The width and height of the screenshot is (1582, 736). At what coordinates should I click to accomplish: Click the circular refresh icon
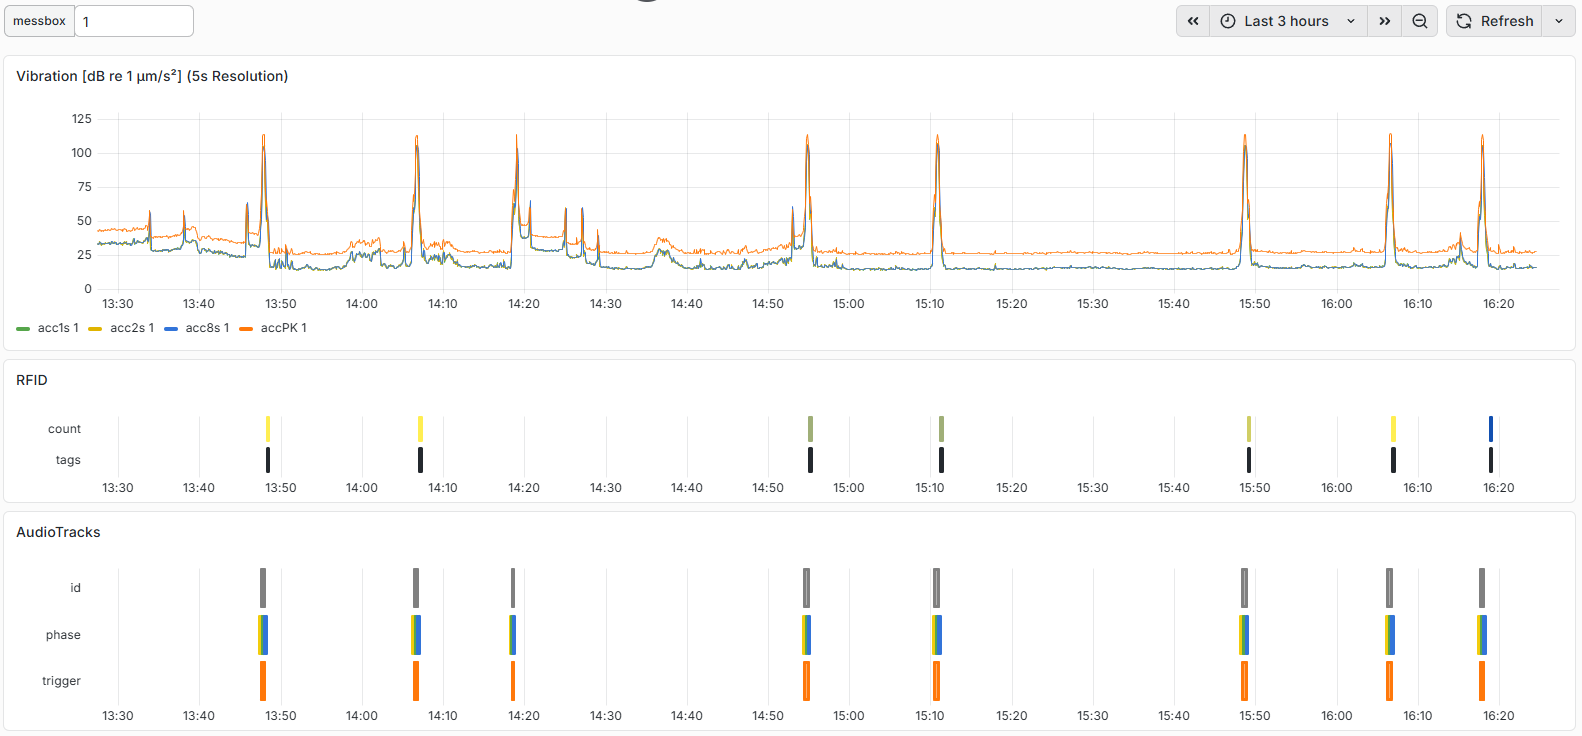click(x=1464, y=21)
